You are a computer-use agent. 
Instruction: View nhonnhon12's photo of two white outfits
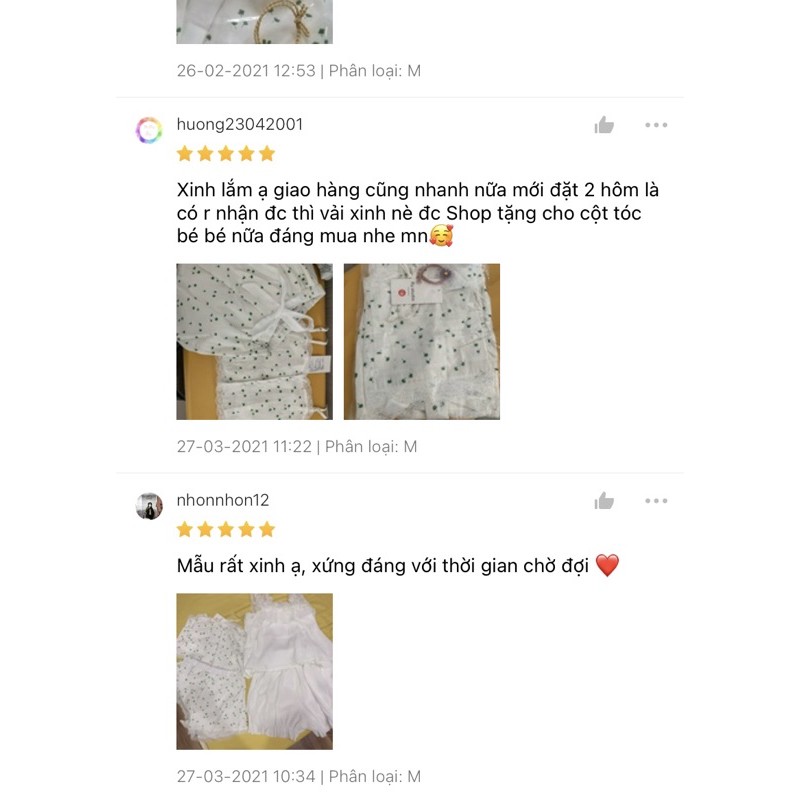(x=255, y=671)
